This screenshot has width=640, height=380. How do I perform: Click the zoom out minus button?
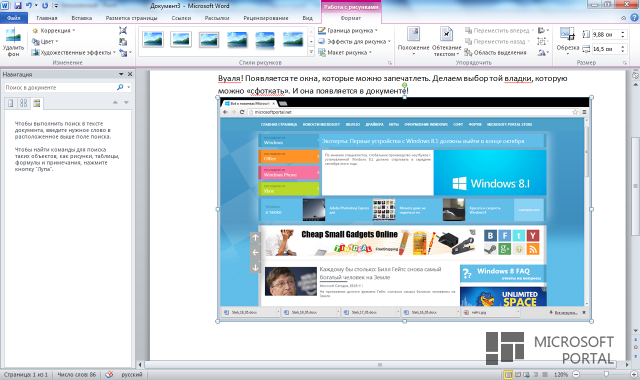click(x=576, y=374)
